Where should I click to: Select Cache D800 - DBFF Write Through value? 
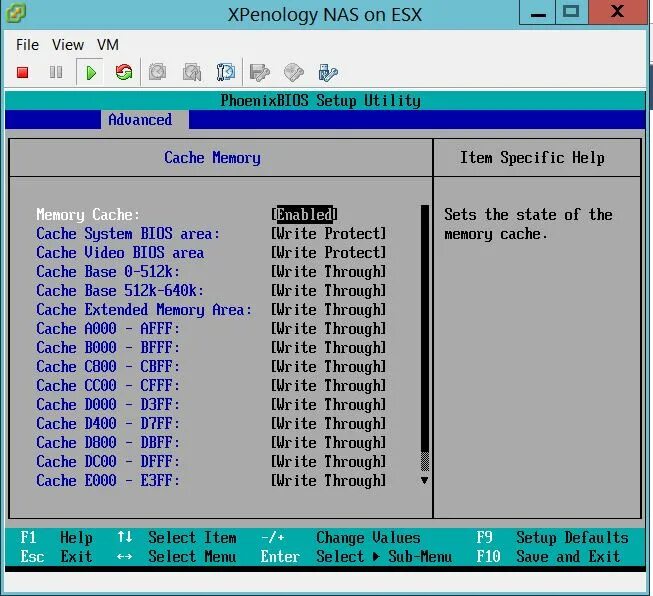[329, 442]
